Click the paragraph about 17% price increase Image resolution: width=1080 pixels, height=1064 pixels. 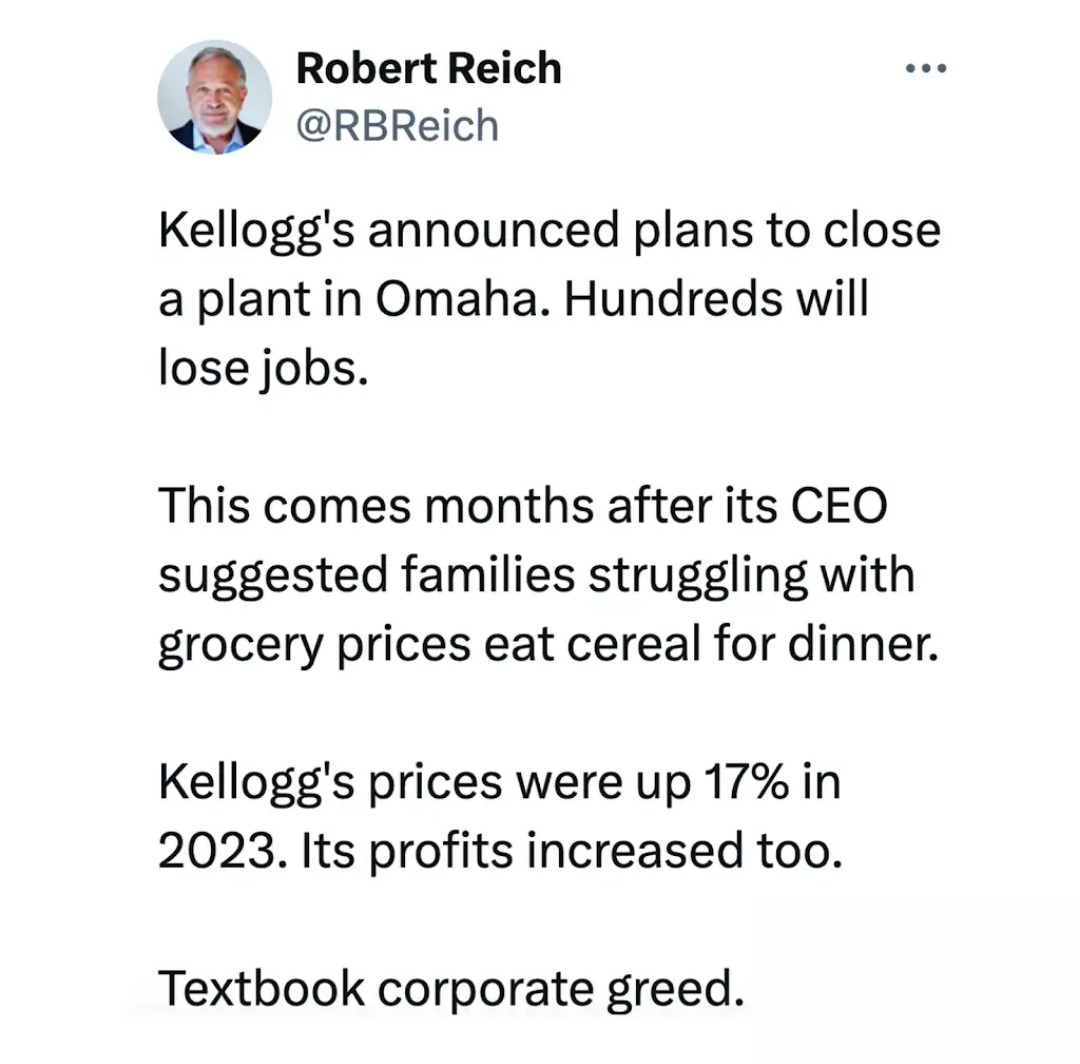coord(500,816)
